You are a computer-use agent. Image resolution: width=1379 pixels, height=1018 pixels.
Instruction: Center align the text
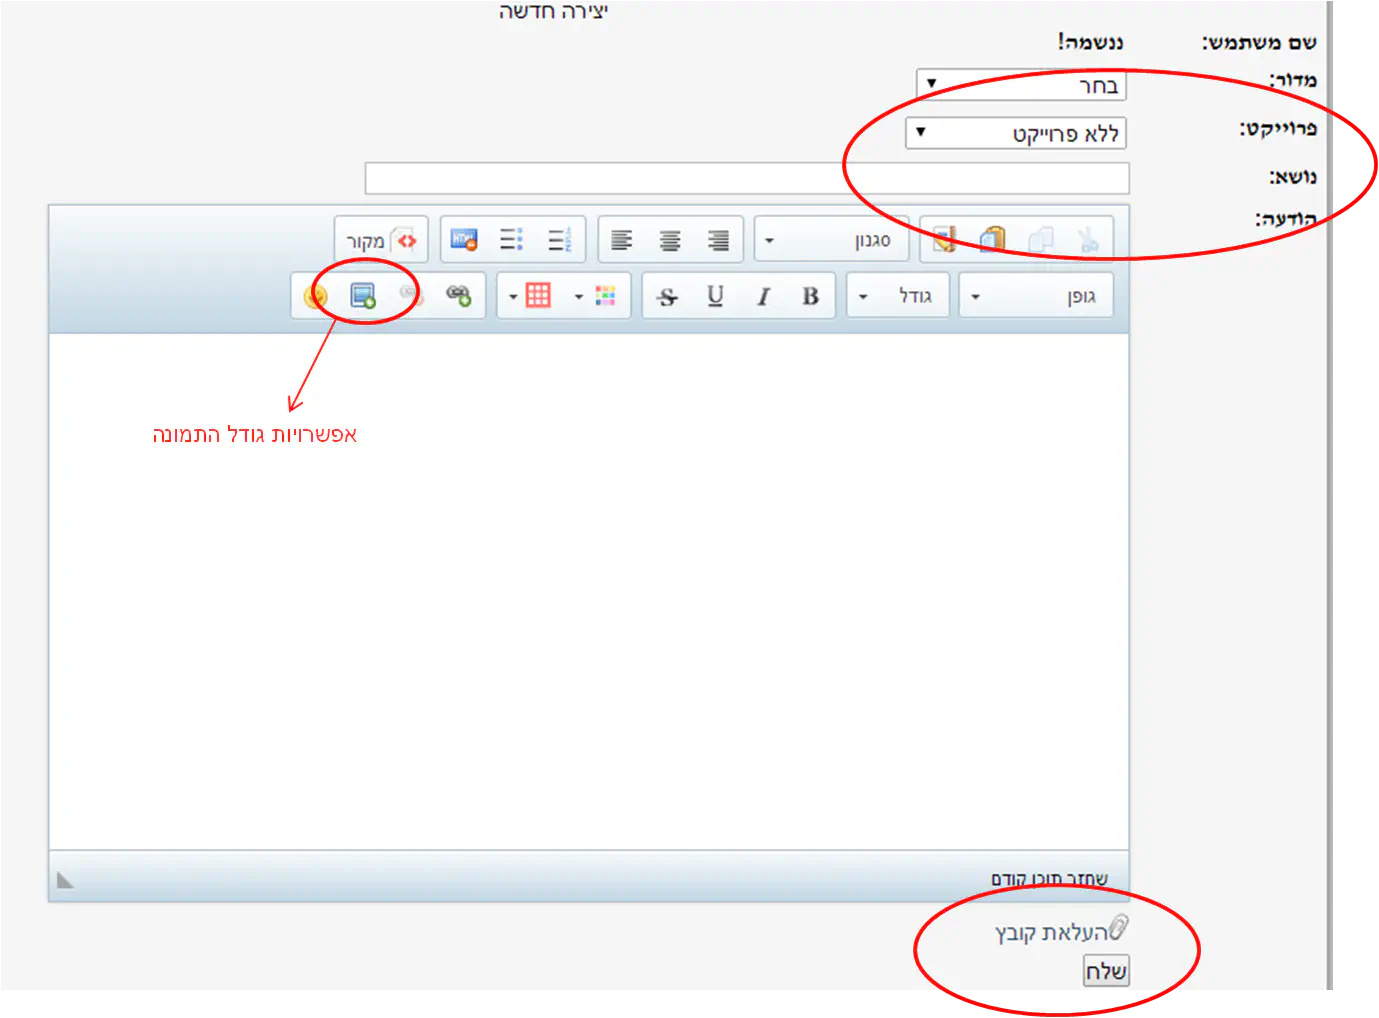(669, 240)
